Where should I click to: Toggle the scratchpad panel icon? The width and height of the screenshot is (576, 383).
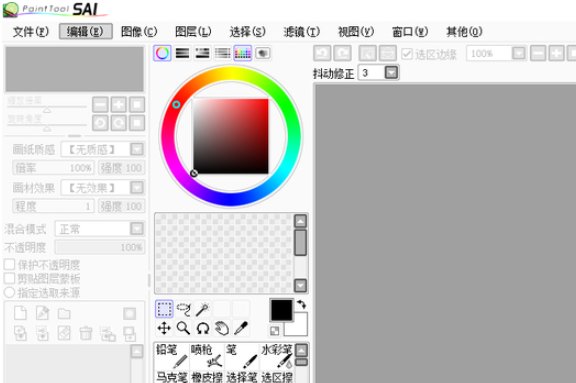tap(263, 53)
